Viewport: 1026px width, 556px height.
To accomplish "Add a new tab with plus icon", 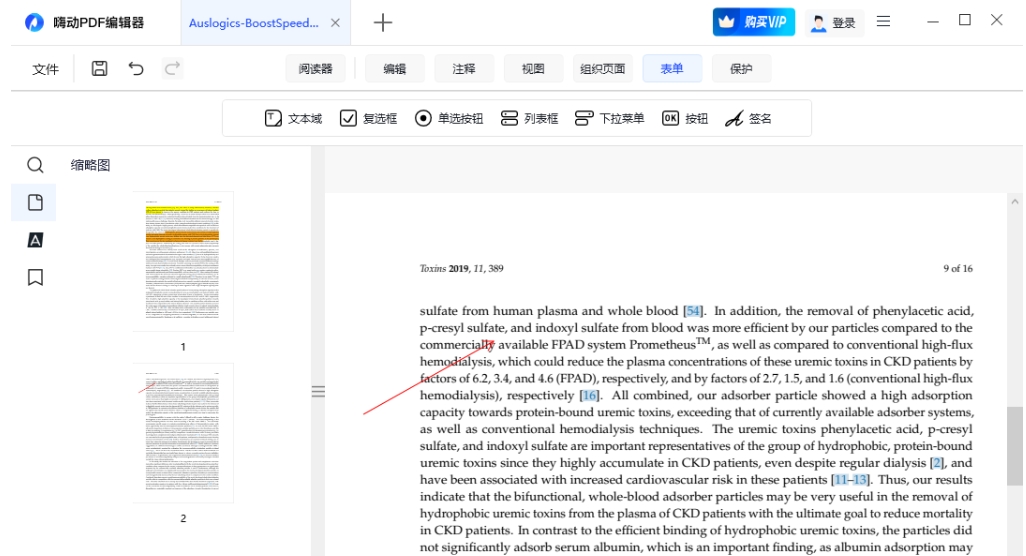I will point(383,22).
